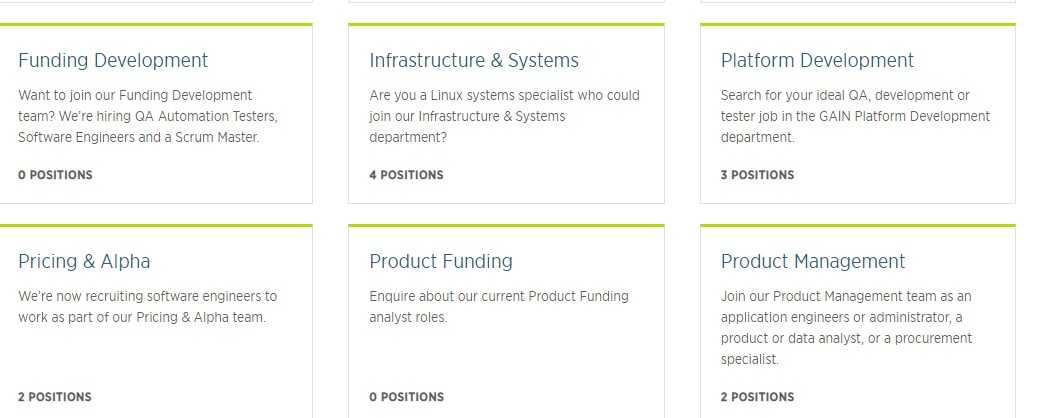Open the 2 Positions label for Pricing & Alpha
Screen dimensions: 1041x418
coord(55,397)
